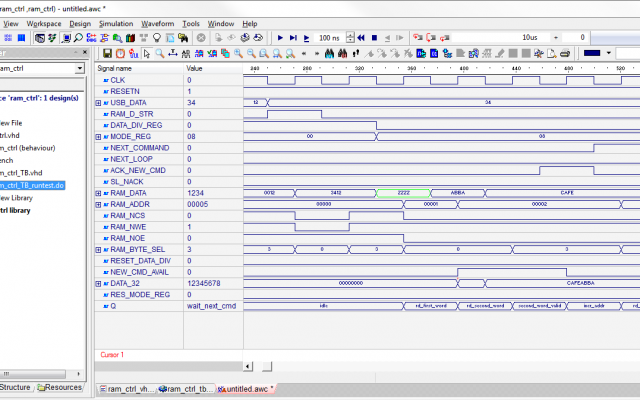Switch to the untitled.awc tab
The height and width of the screenshot is (400, 640).
point(246,389)
